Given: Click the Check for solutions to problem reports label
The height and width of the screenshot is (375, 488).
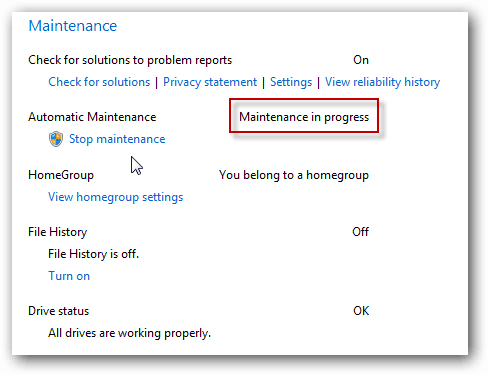Looking at the screenshot, I should click(130, 60).
